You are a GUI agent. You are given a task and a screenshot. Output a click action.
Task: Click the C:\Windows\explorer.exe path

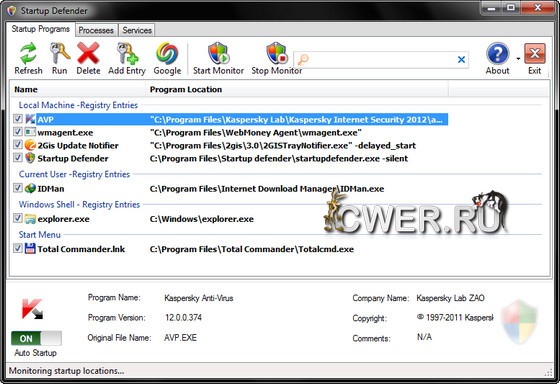202,219
